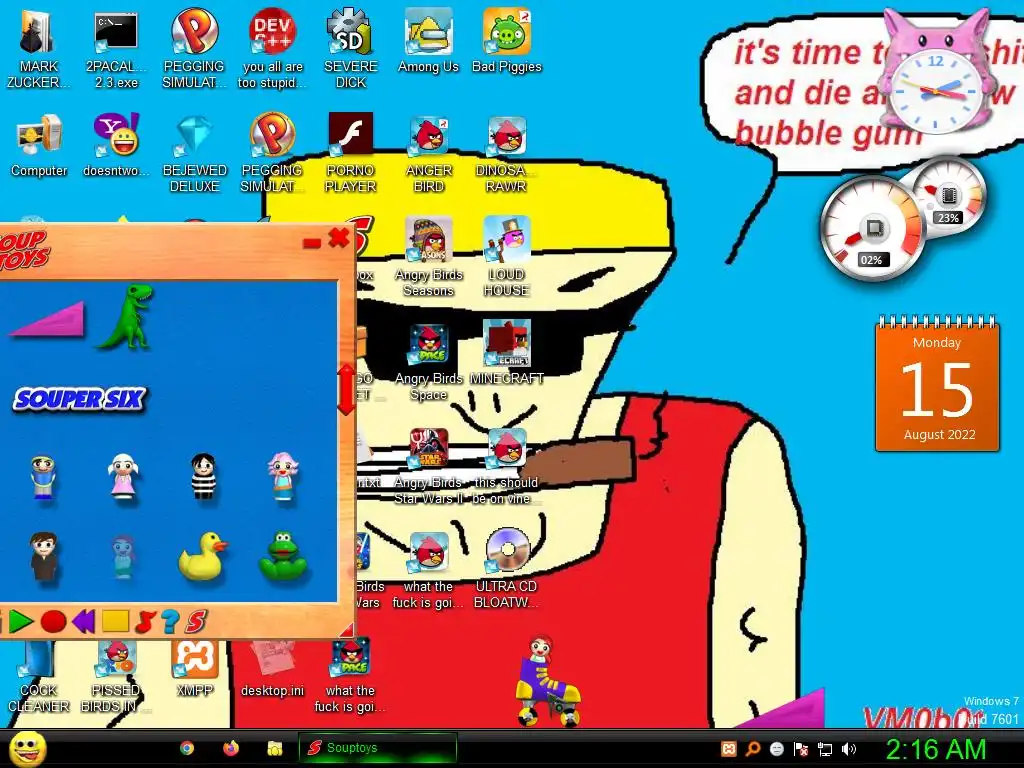The width and height of the screenshot is (1024, 768).
Task: Click the pink cat clock gadget
Action: click(935, 71)
